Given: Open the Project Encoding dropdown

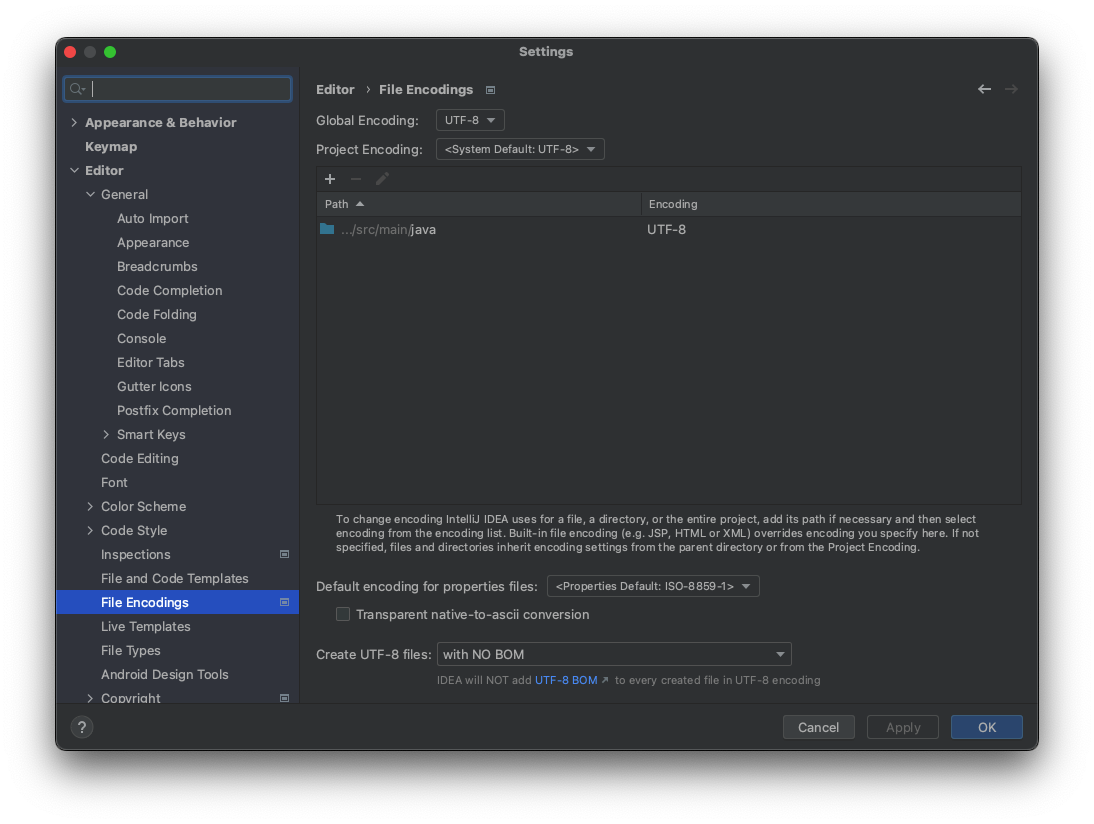Looking at the screenshot, I should coord(520,148).
